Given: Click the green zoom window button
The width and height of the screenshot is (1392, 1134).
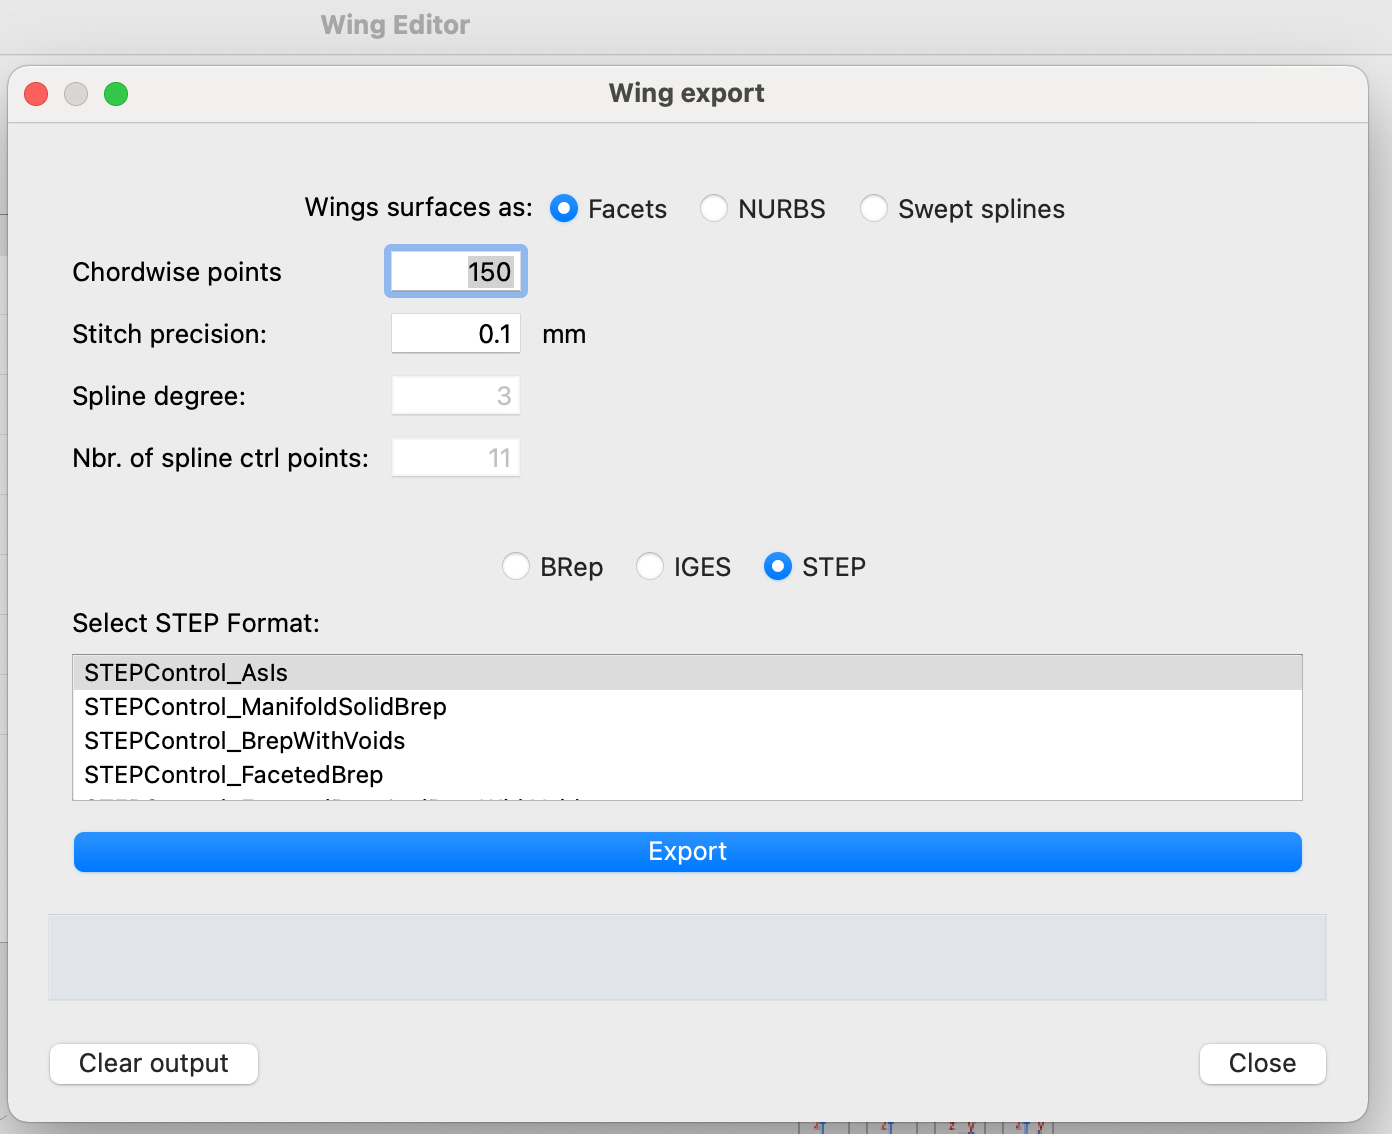Looking at the screenshot, I should [116, 94].
